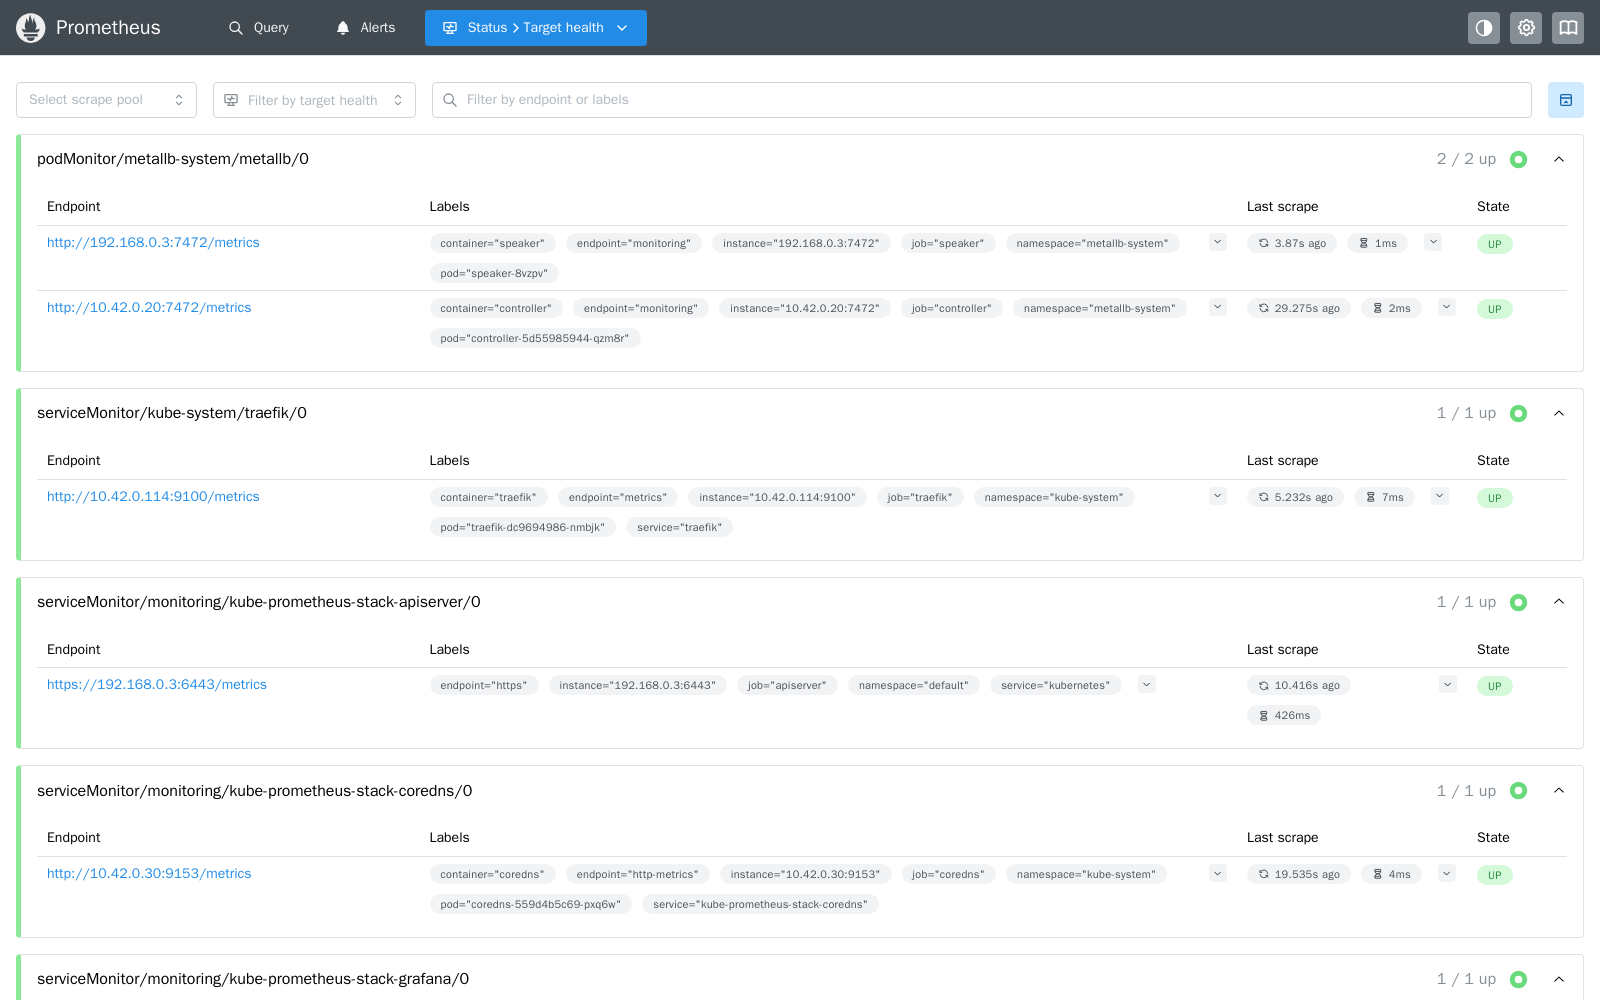Click the 19.535s ago last scrape badge
Screen dimensions: 1600x1000
pos(1299,875)
